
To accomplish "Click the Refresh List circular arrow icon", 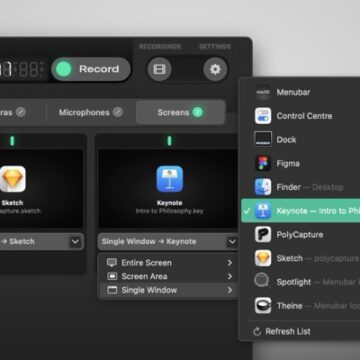I will 257,332.
